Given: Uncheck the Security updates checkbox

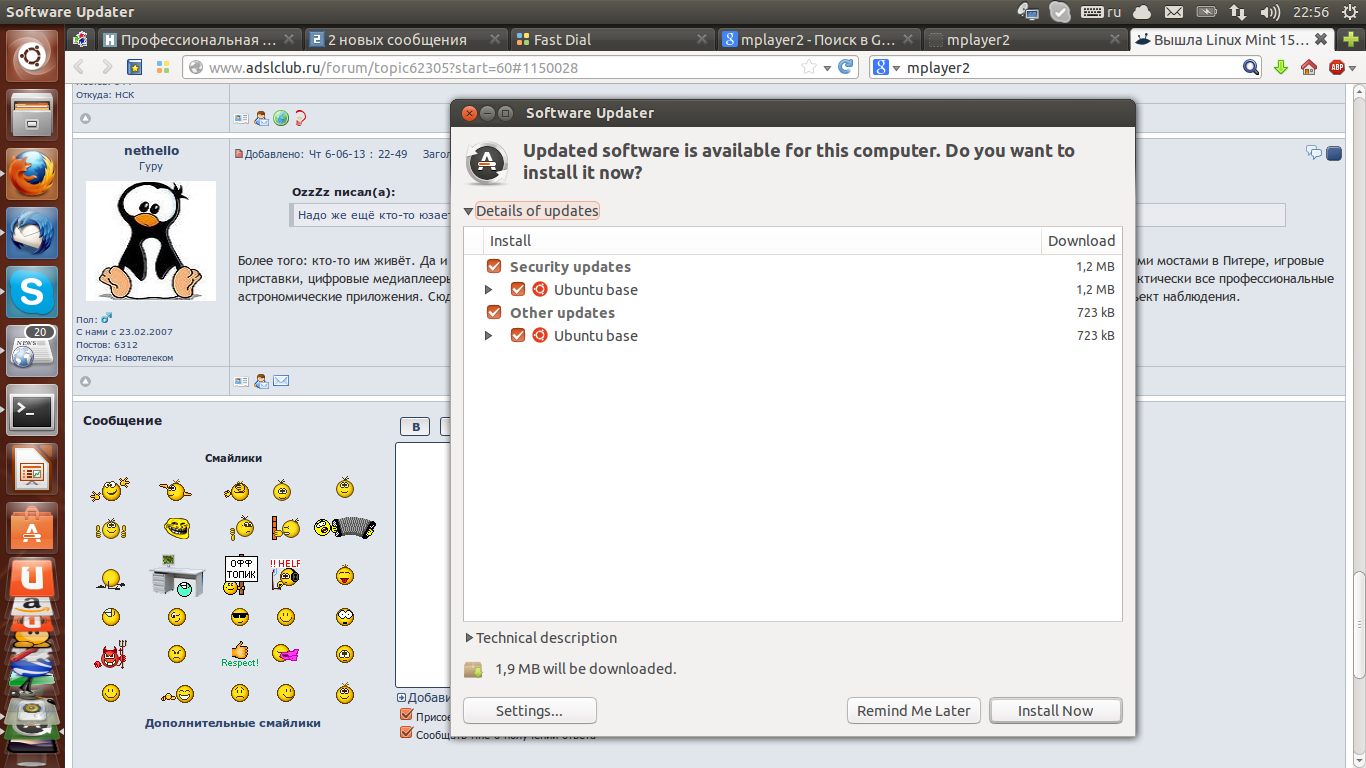Looking at the screenshot, I should pyautogui.click(x=493, y=267).
